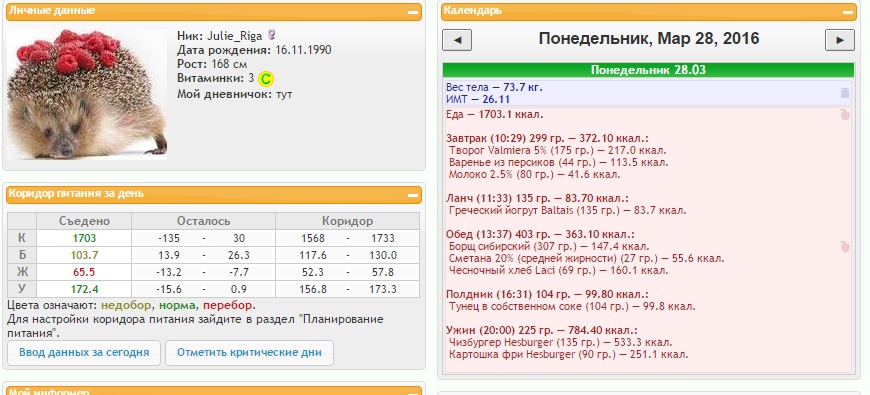Select the Вес тела — 73.7 кг. line
The width and height of the screenshot is (870, 395).
tap(494, 87)
